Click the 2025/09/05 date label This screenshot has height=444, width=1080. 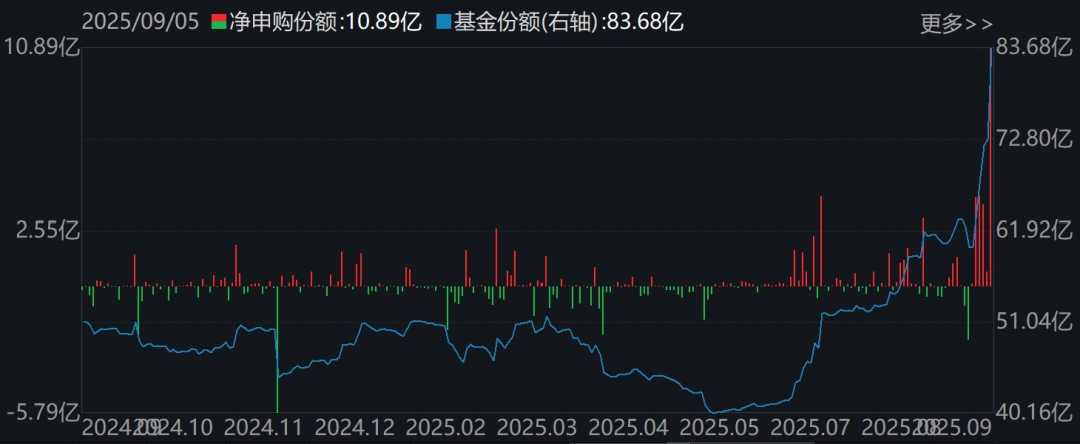(x=141, y=22)
